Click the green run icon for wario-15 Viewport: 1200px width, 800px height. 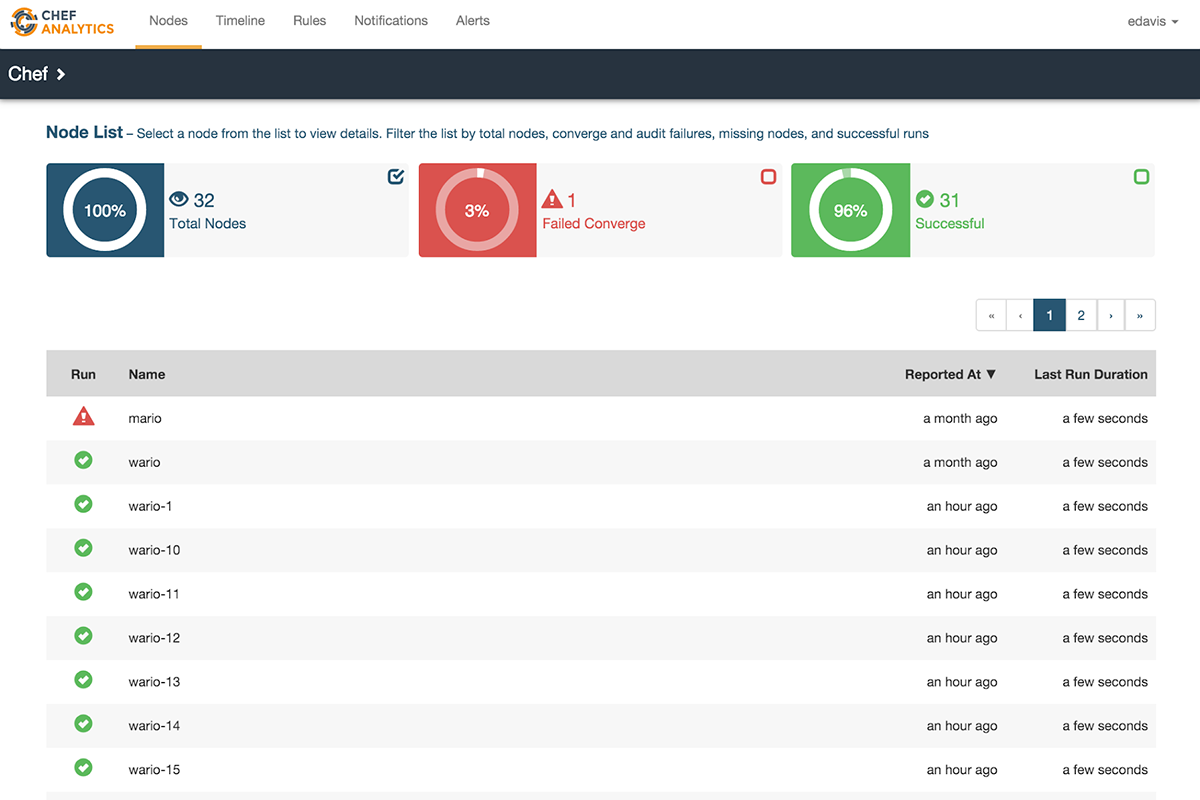point(84,769)
